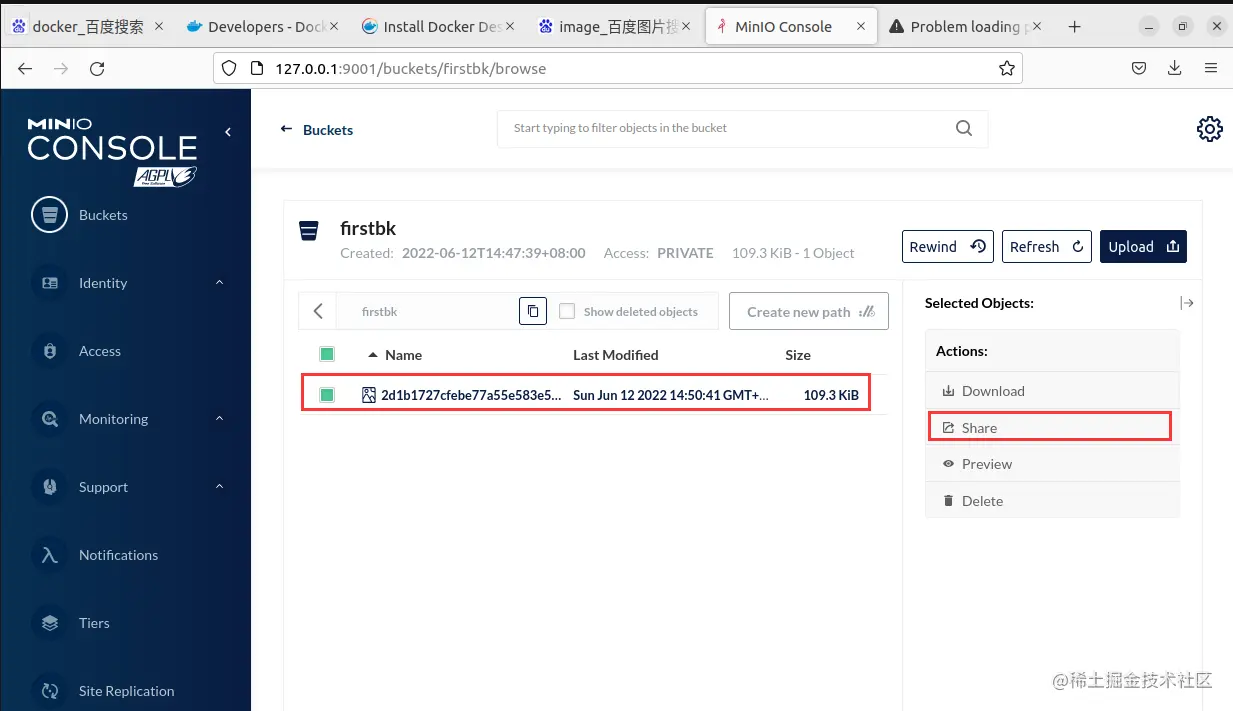The height and width of the screenshot is (711, 1233).
Task: Click the image file type icon
Action: tap(369, 395)
